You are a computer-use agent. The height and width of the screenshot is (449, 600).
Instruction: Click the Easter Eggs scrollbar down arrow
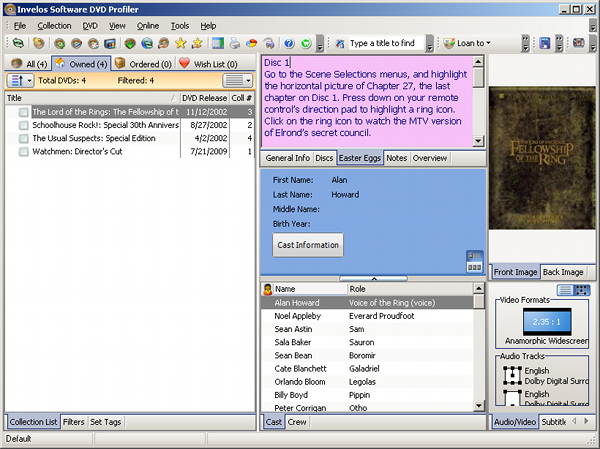478,141
